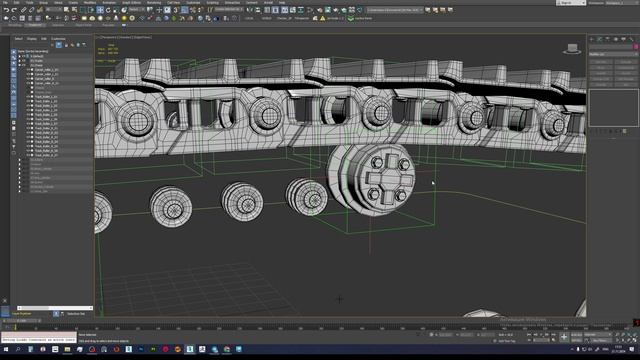The width and height of the screenshot is (640, 360).
Task: Open the Sign In dropdown
Action: 571,2
